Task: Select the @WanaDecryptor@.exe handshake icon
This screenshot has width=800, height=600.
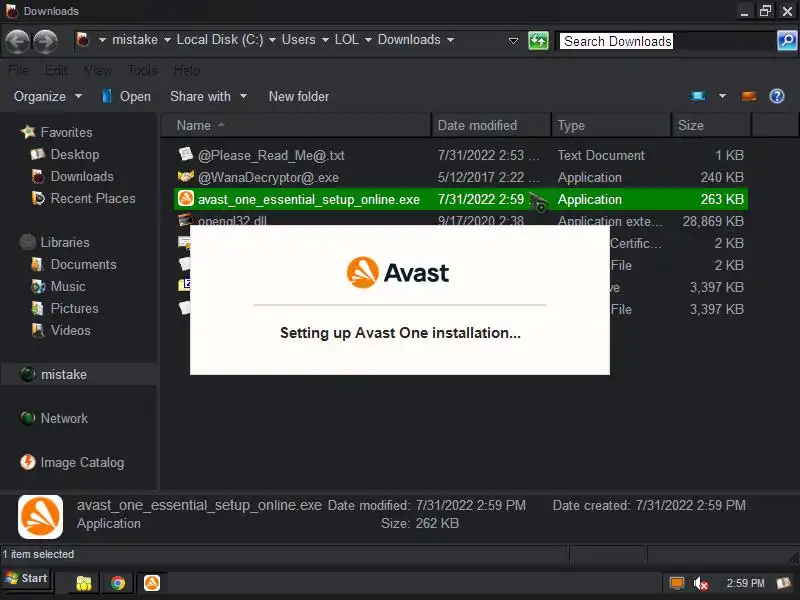Action: coord(186,177)
